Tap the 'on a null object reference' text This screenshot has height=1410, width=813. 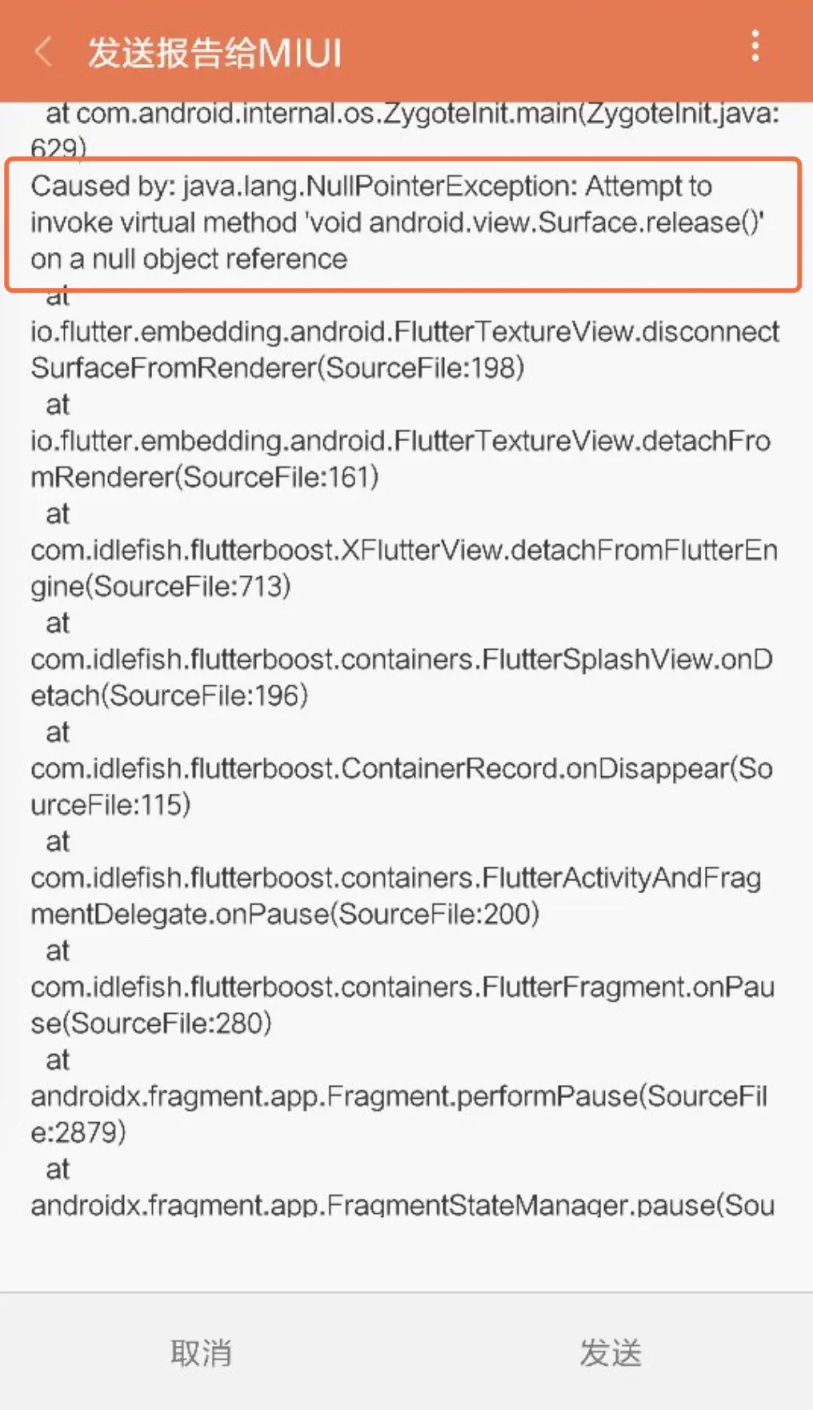point(189,259)
